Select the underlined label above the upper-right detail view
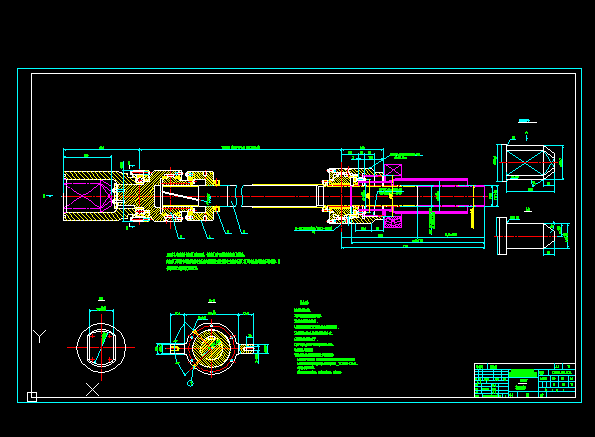This screenshot has height=437, width=595. pyautogui.click(x=527, y=121)
